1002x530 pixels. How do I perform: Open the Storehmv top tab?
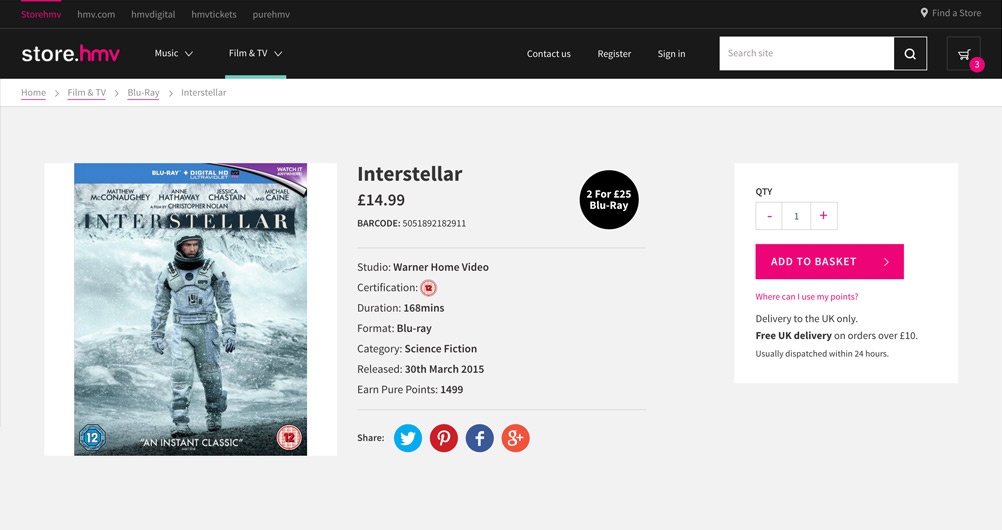41,14
